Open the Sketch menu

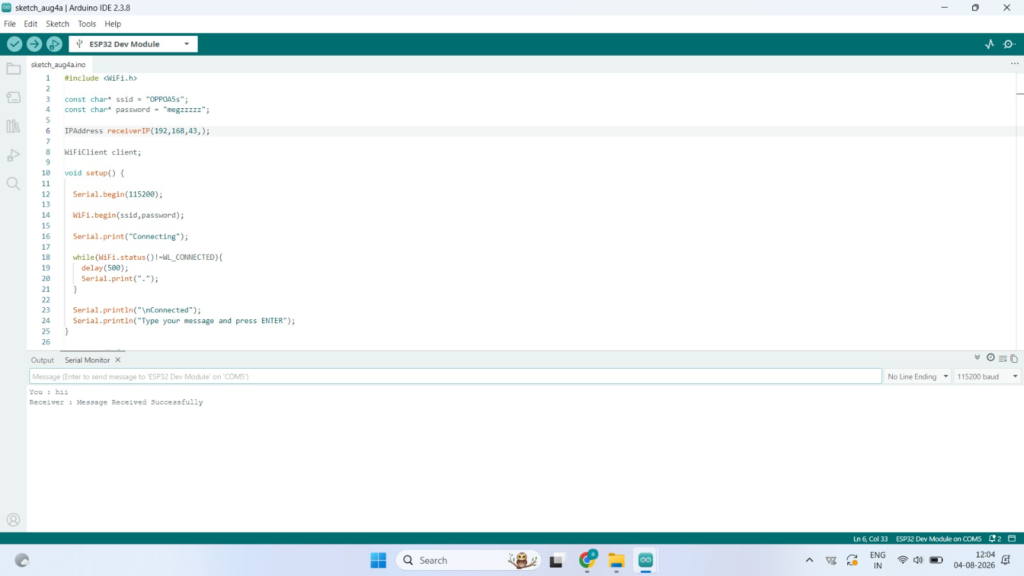pyautogui.click(x=57, y=24)
